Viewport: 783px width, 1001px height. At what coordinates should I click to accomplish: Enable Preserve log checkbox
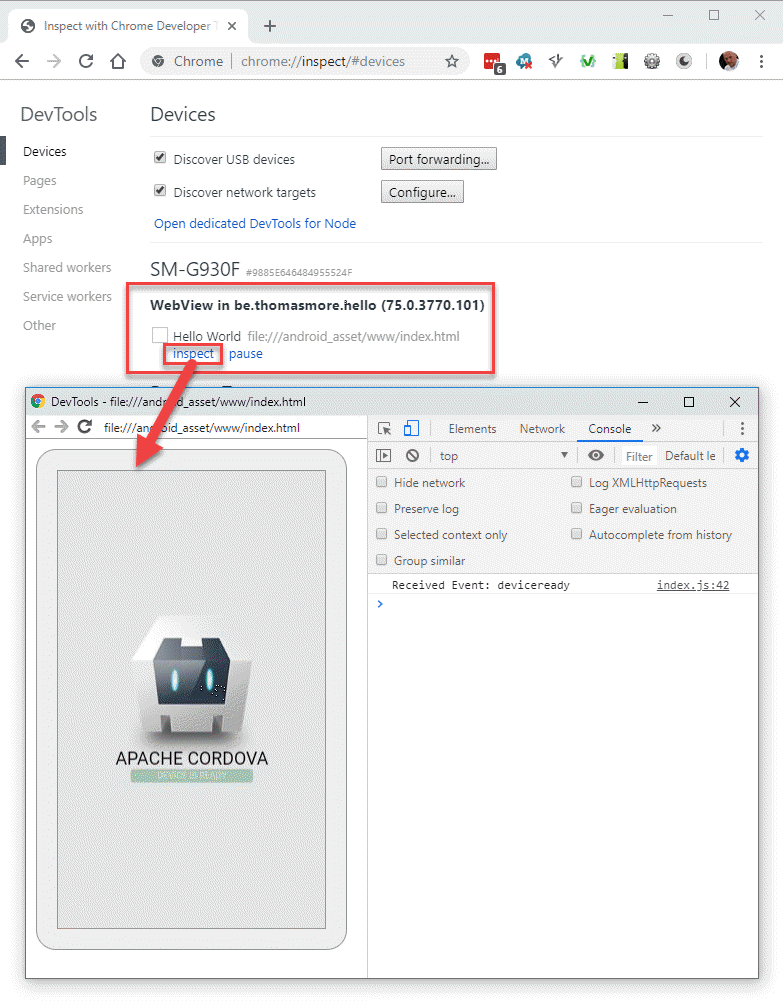[x=382, y=508]
